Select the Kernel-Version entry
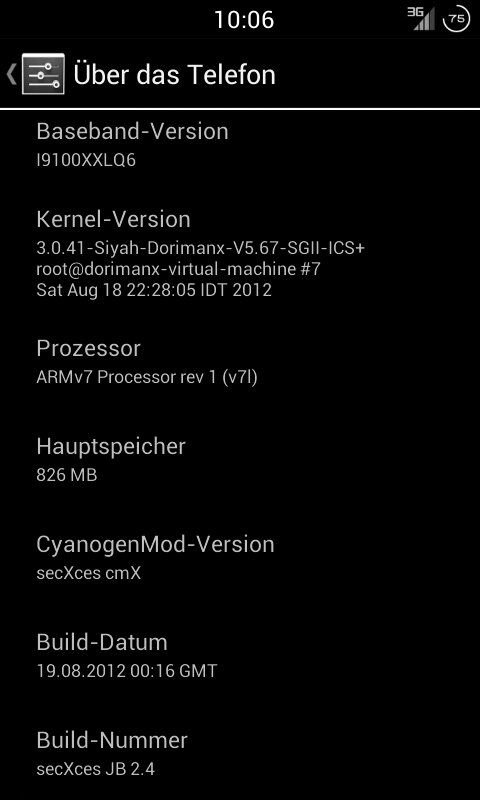This screenshot has height=800, width=480. pos(240,254)
